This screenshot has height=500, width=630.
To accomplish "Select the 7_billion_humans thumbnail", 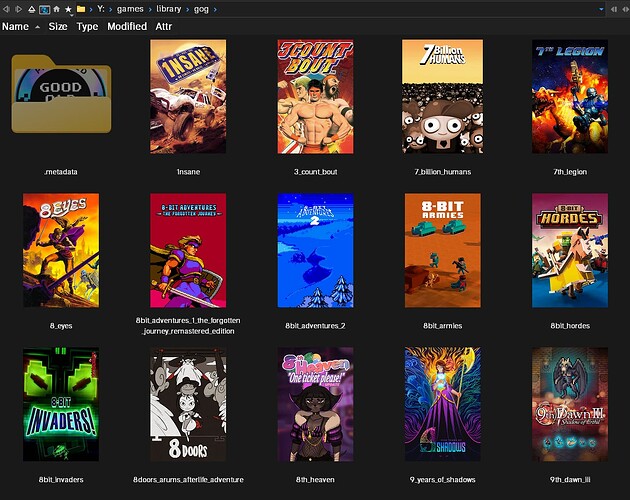I will [x=442, y=97].
